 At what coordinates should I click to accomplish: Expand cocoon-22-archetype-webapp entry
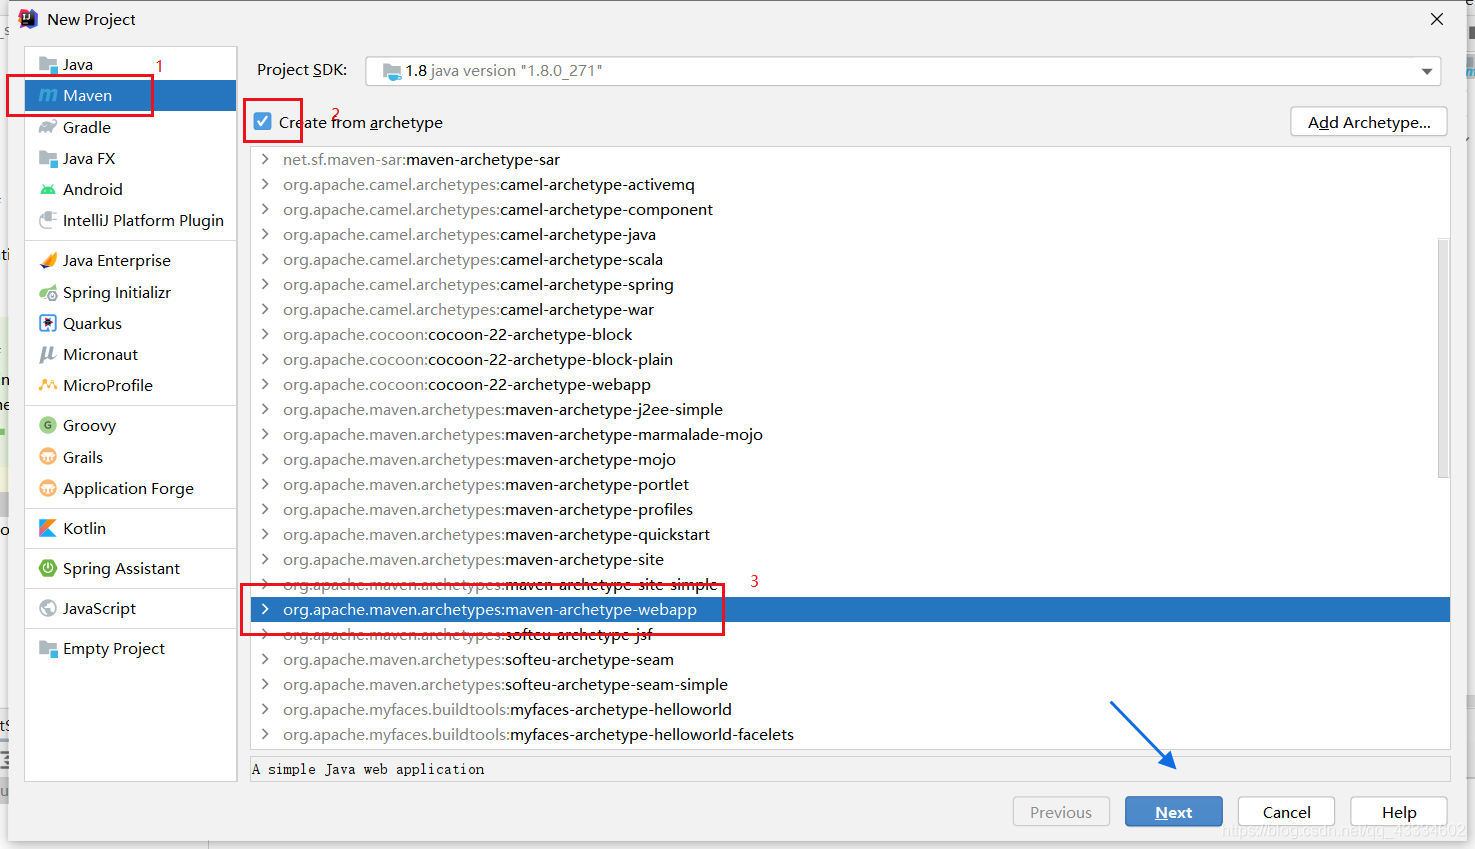(265, 384)
